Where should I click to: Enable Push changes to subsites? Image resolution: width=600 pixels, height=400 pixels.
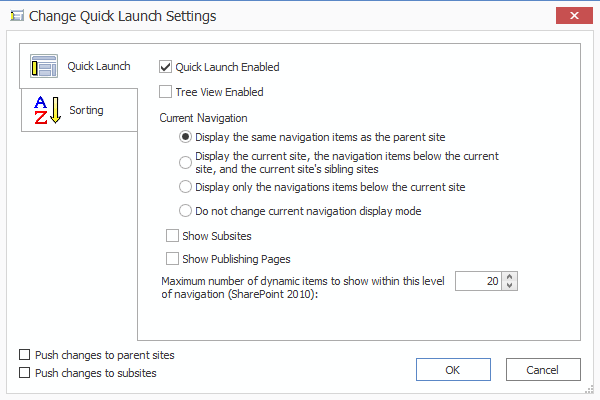tap(25, 373)
